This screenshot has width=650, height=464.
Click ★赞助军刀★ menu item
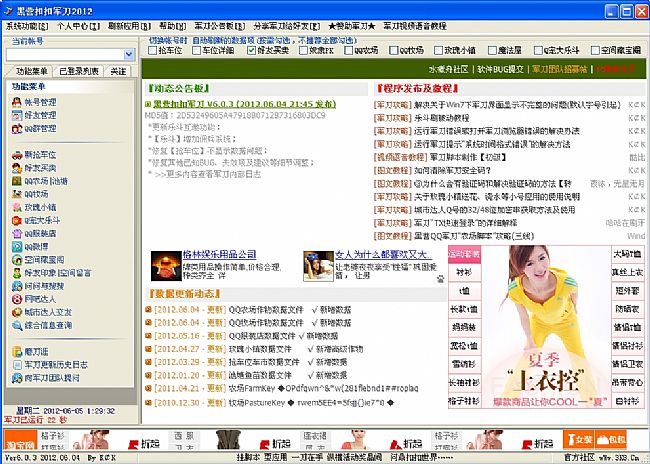click(352, 26)
